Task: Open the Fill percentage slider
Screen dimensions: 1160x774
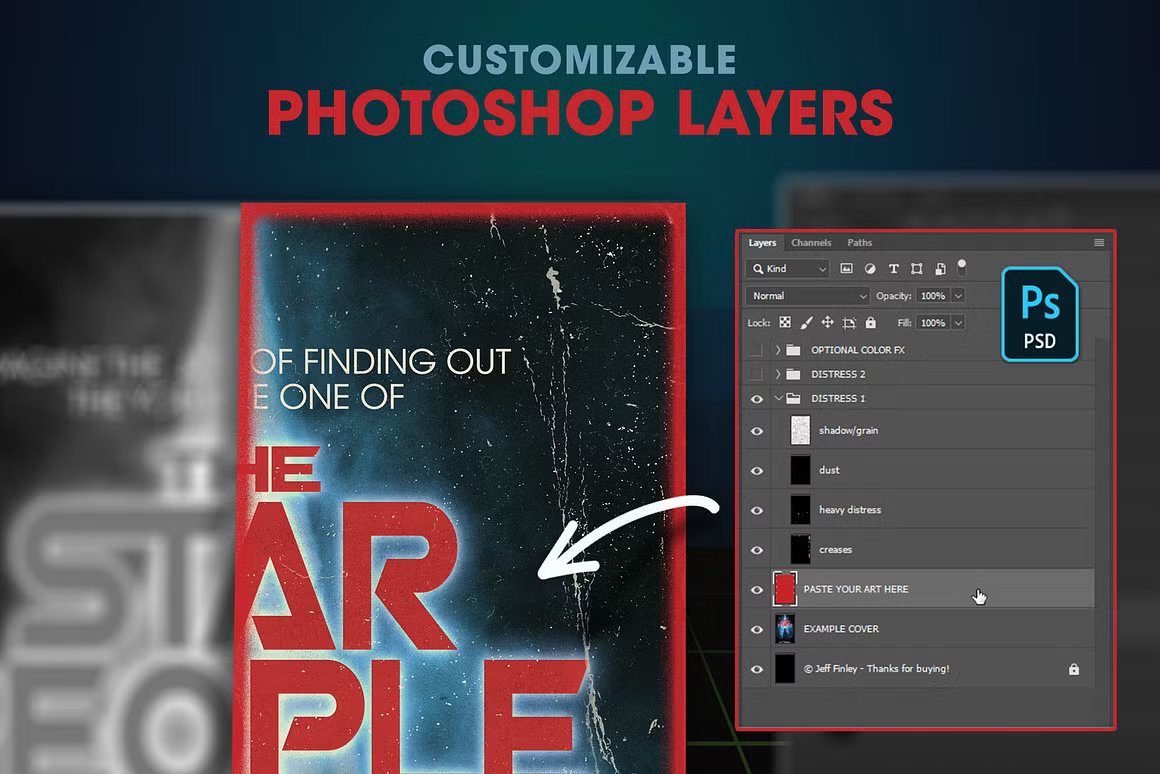Action: coord(958,323)
